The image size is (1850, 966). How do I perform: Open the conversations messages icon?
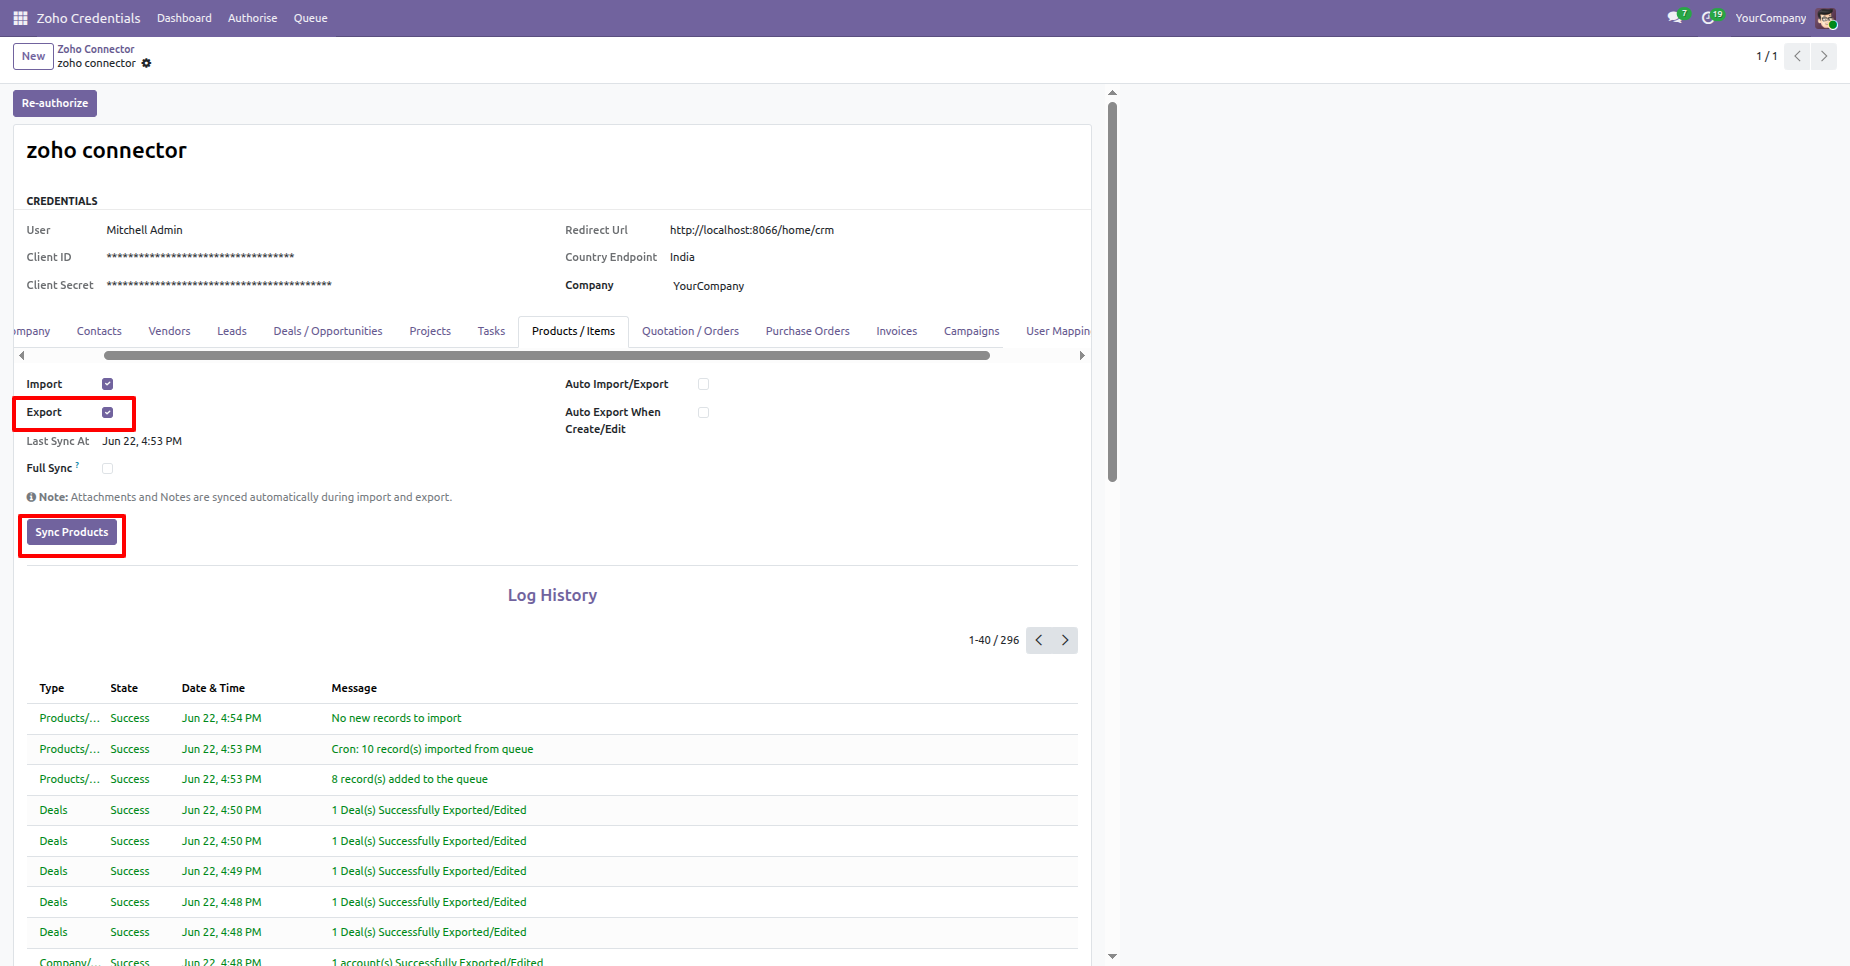pos(1676,17)
